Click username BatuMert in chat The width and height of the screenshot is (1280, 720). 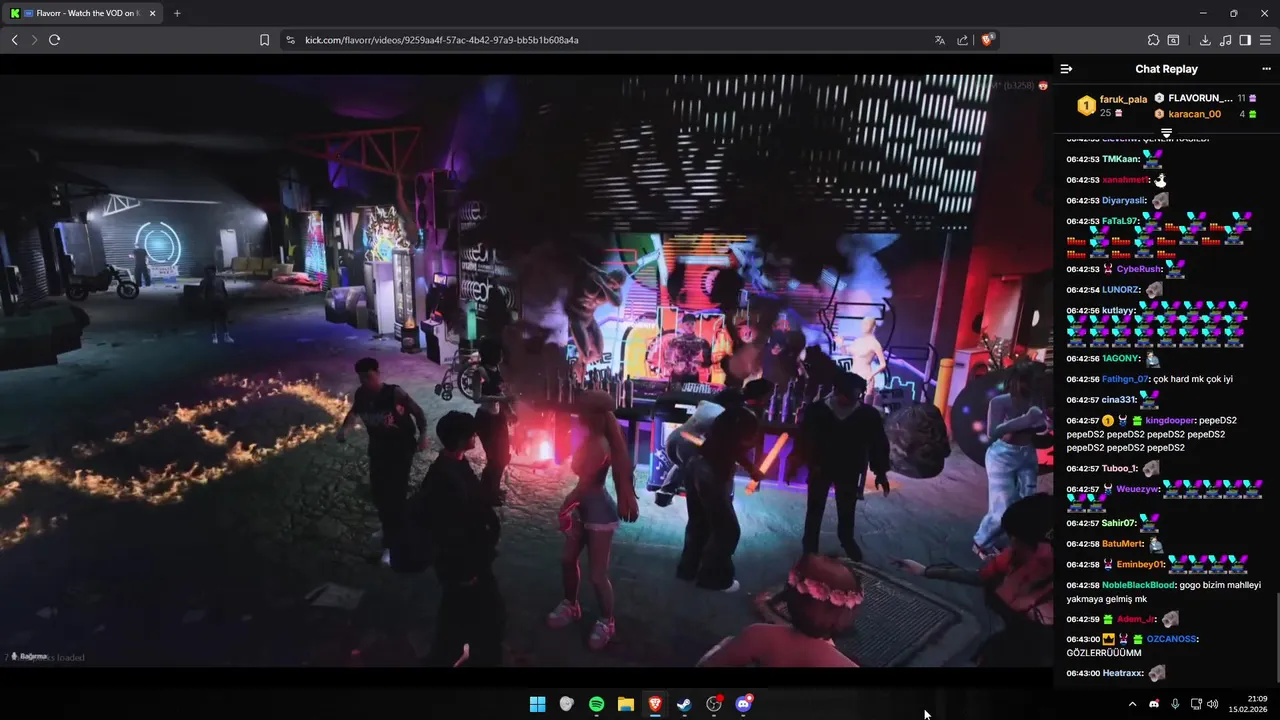[1122, 544]
